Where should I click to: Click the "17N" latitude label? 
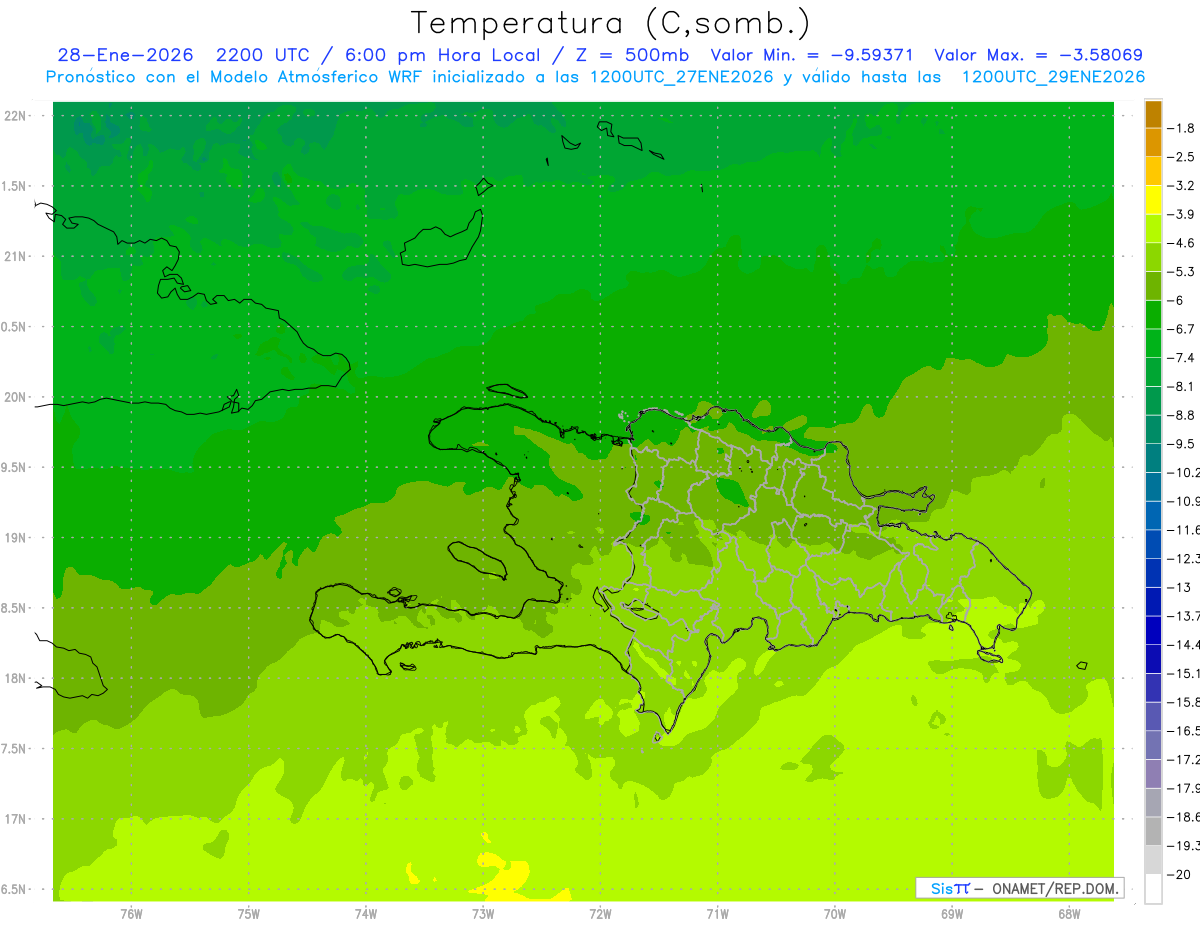click(x=15, y=819)
